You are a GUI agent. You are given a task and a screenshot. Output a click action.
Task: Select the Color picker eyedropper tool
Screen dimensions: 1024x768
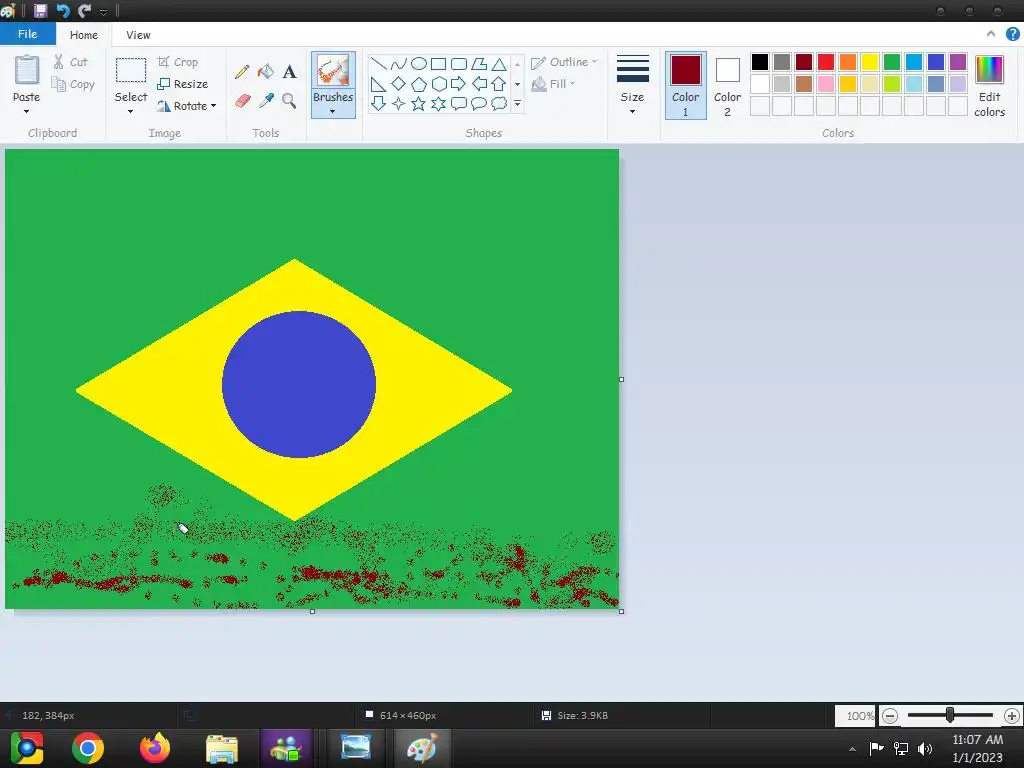tap(266, 101)
